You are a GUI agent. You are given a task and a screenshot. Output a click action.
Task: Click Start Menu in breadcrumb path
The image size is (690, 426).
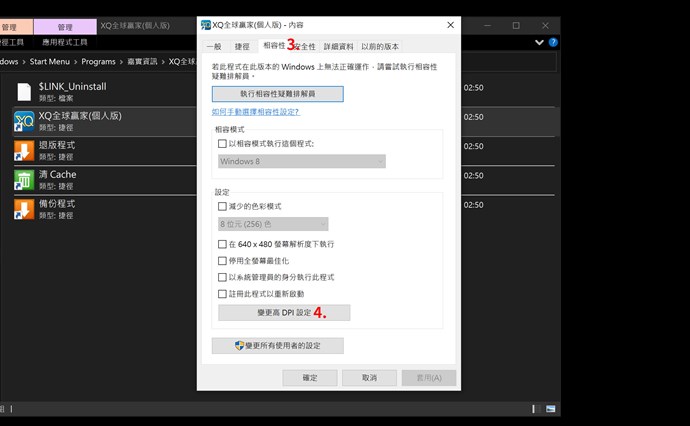(x=50, y=62)
